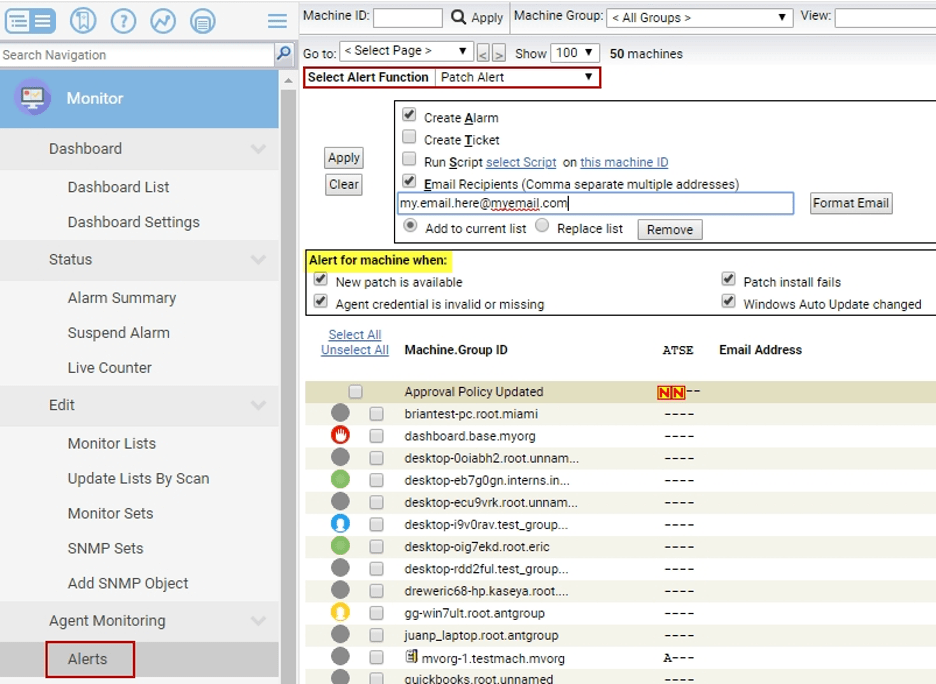Open the bookmarks icon in top toolbar
Image resolution: width=936 pixels, height=684 pixels.
(83, 21)
